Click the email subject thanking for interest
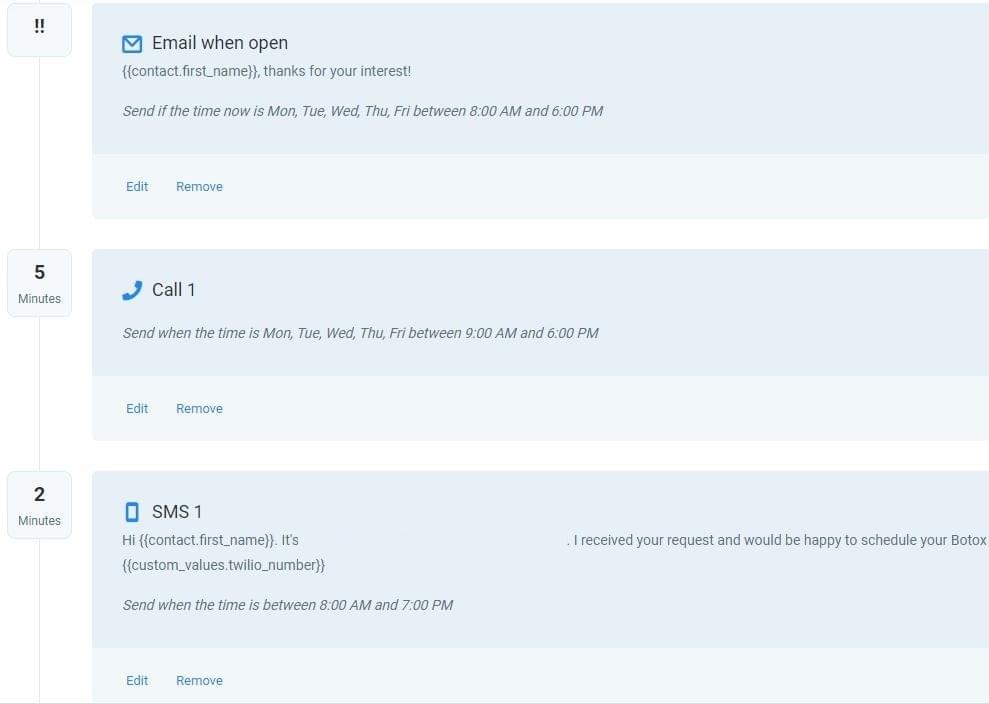The image size is (989, 704). 266,72
